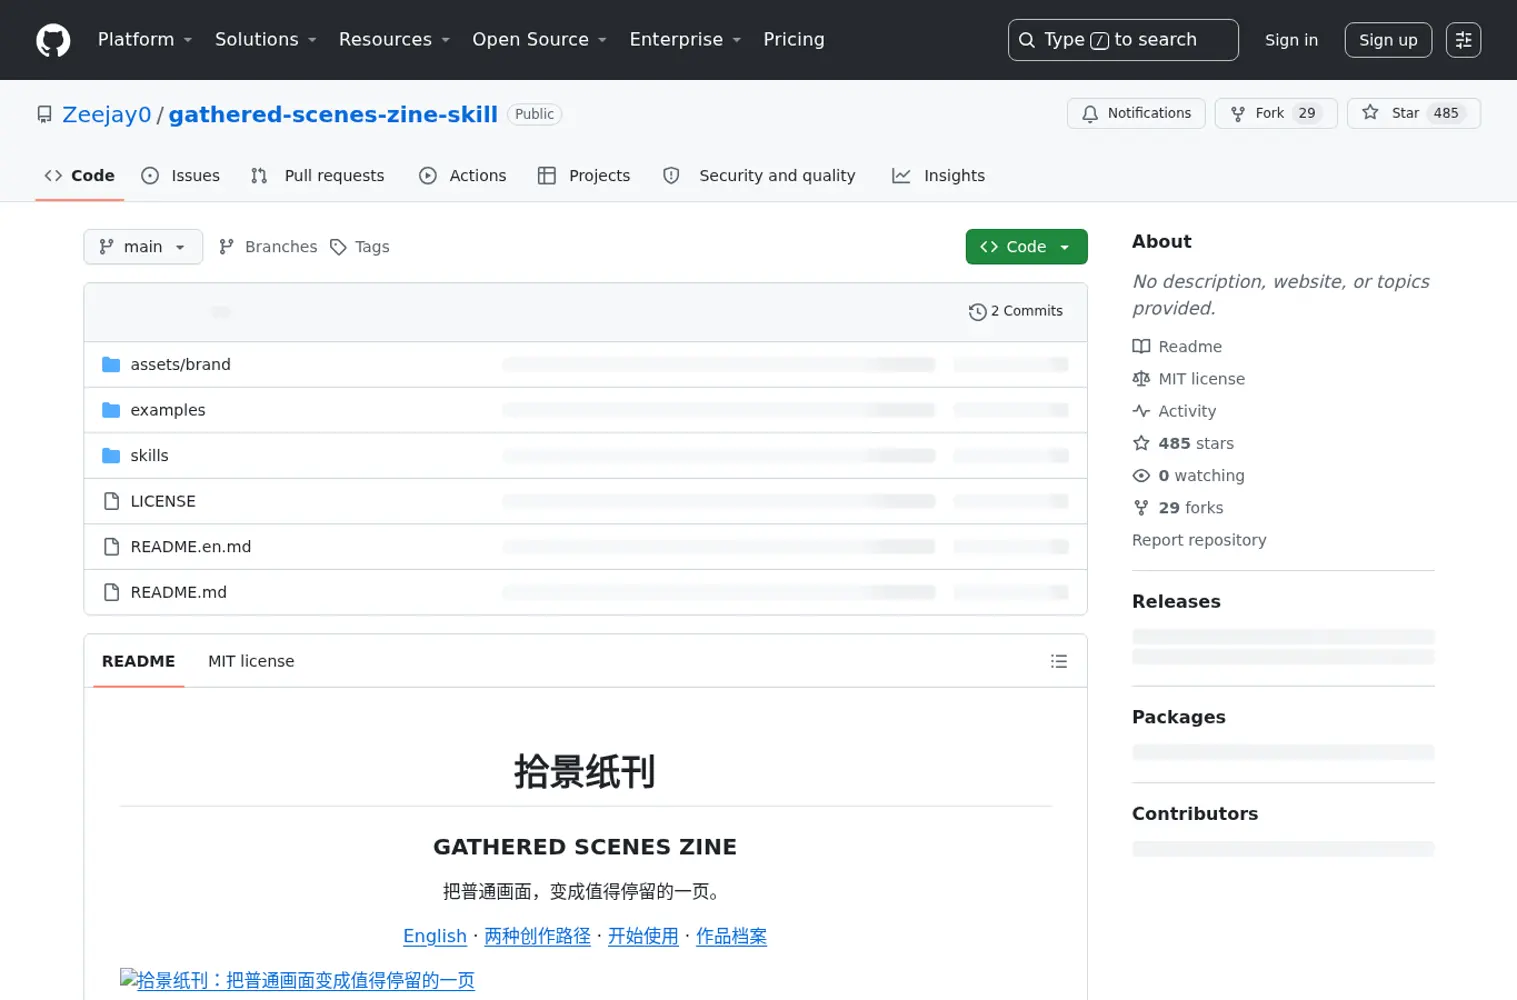View the 485 stars stargazers
The height and width of the screenshot is (1000, 1517).
point(1183,443)
